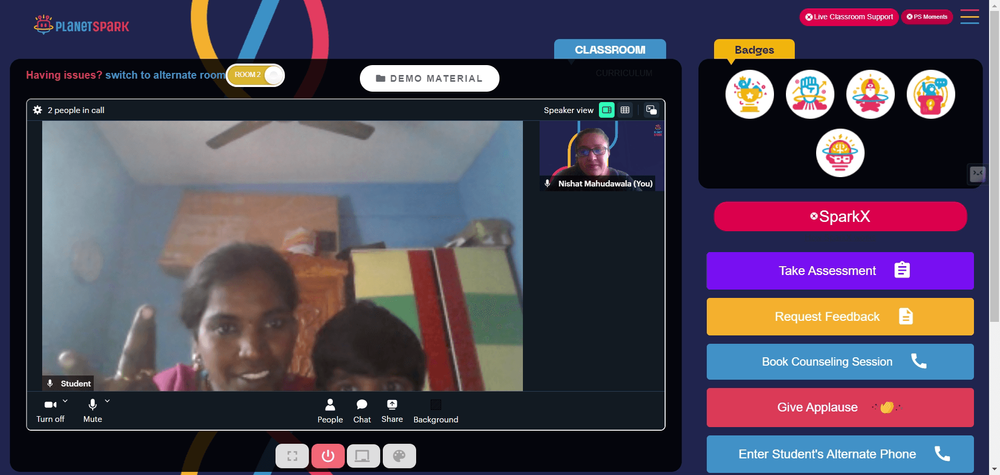1000x475 pixels.
Task: Click Give Applause button
Action: tap(840, 407)
